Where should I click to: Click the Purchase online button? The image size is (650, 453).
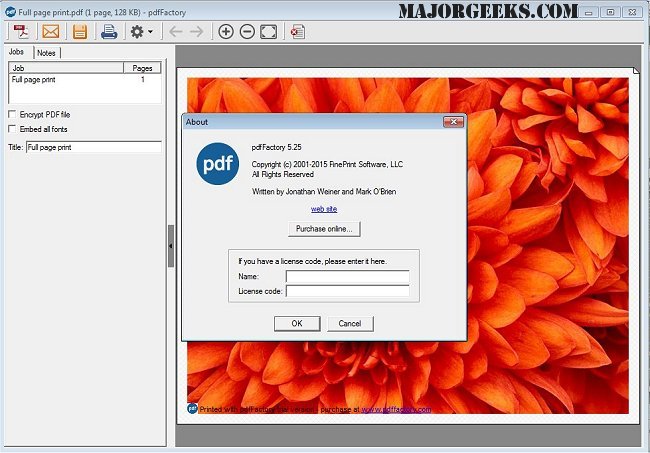pos(324,229)
